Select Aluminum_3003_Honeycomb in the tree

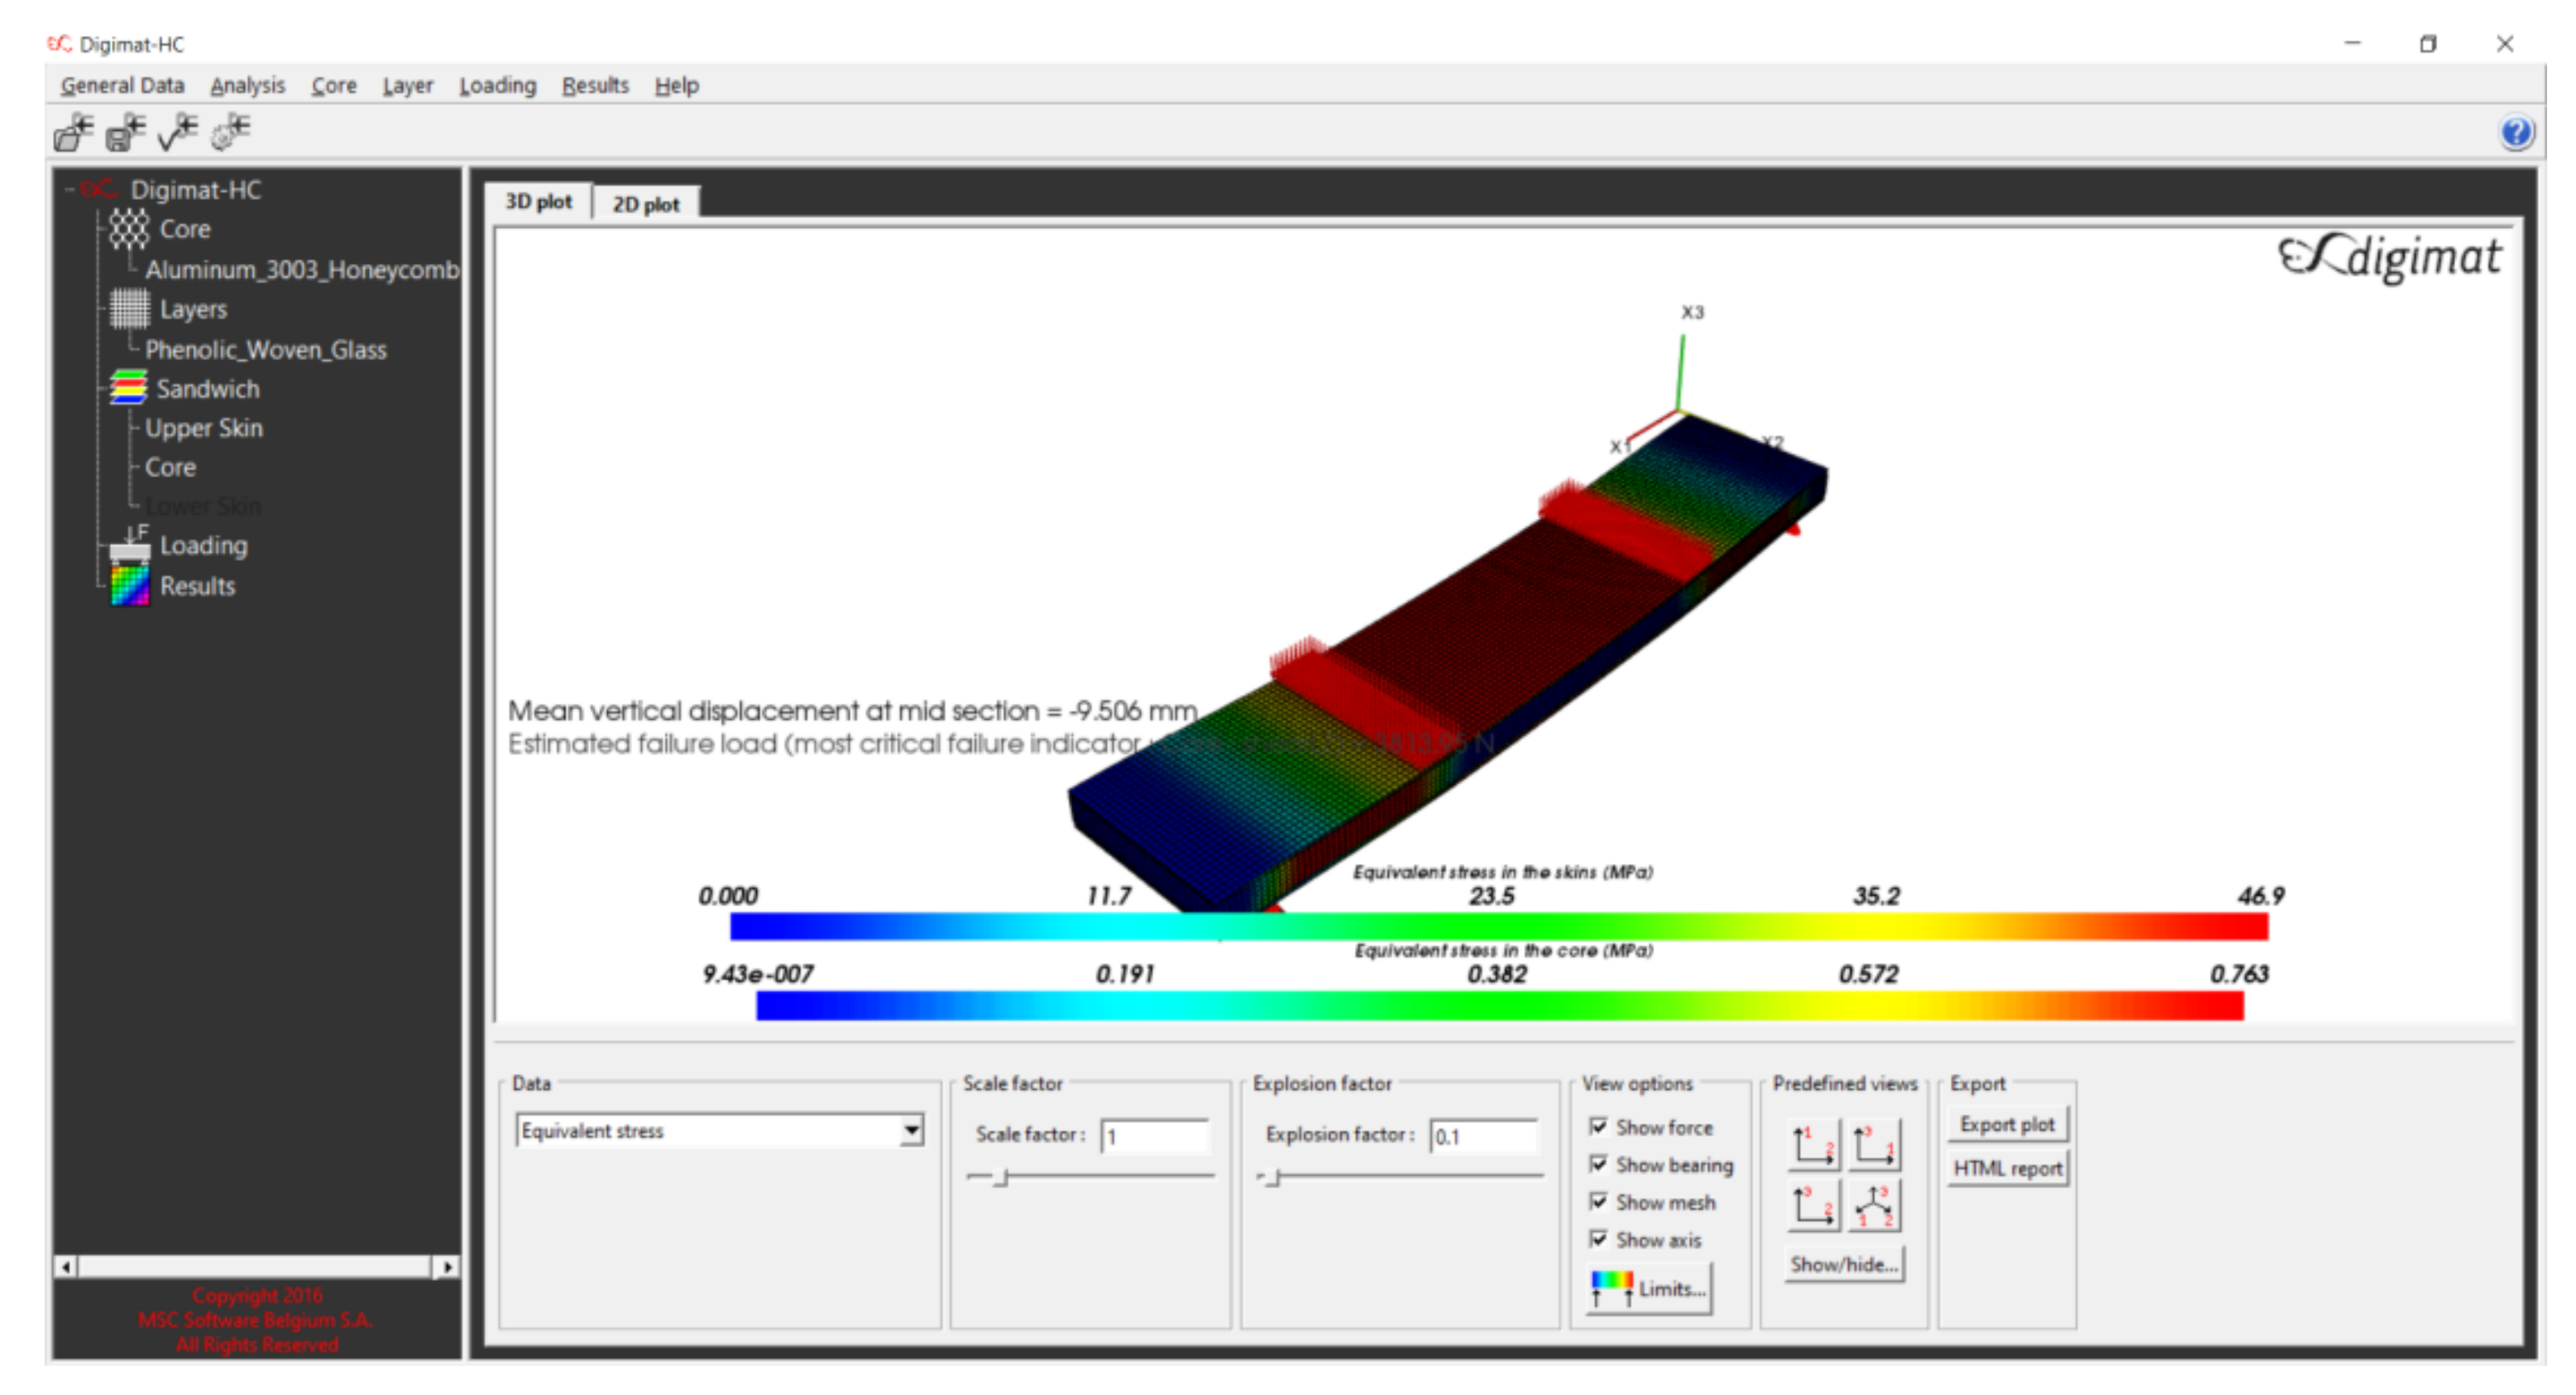[x=301, y=269]
